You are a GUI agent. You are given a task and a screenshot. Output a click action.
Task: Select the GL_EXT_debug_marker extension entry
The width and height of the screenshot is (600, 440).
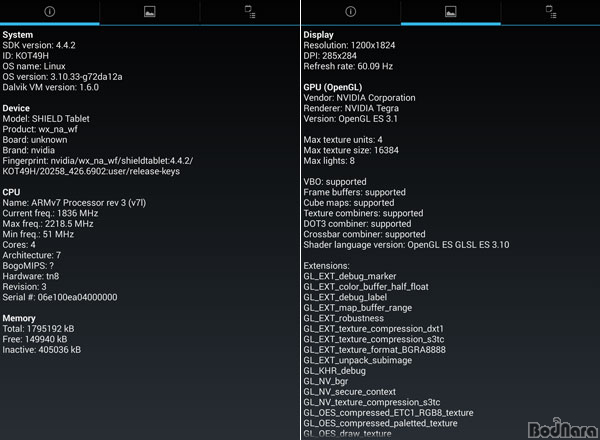pyautogui.click(x=350, y=276)
